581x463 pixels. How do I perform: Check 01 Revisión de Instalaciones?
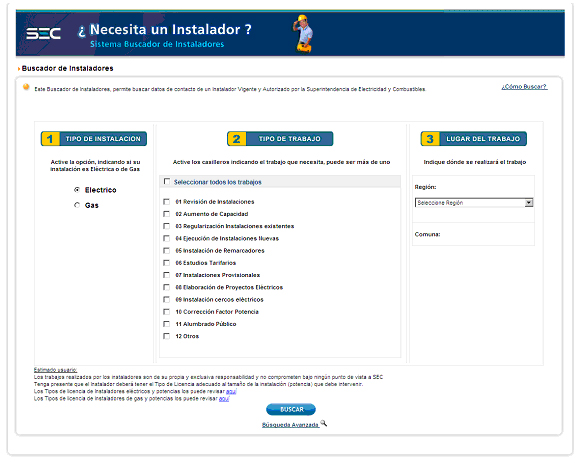(x=166, y=202)
